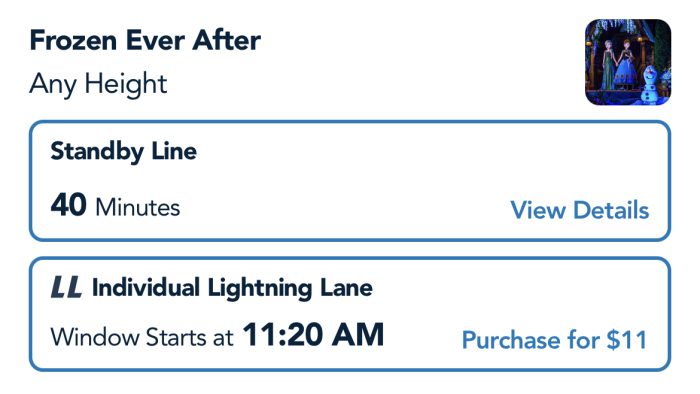Open the Frozen Ever After title

tap(145, 40)
